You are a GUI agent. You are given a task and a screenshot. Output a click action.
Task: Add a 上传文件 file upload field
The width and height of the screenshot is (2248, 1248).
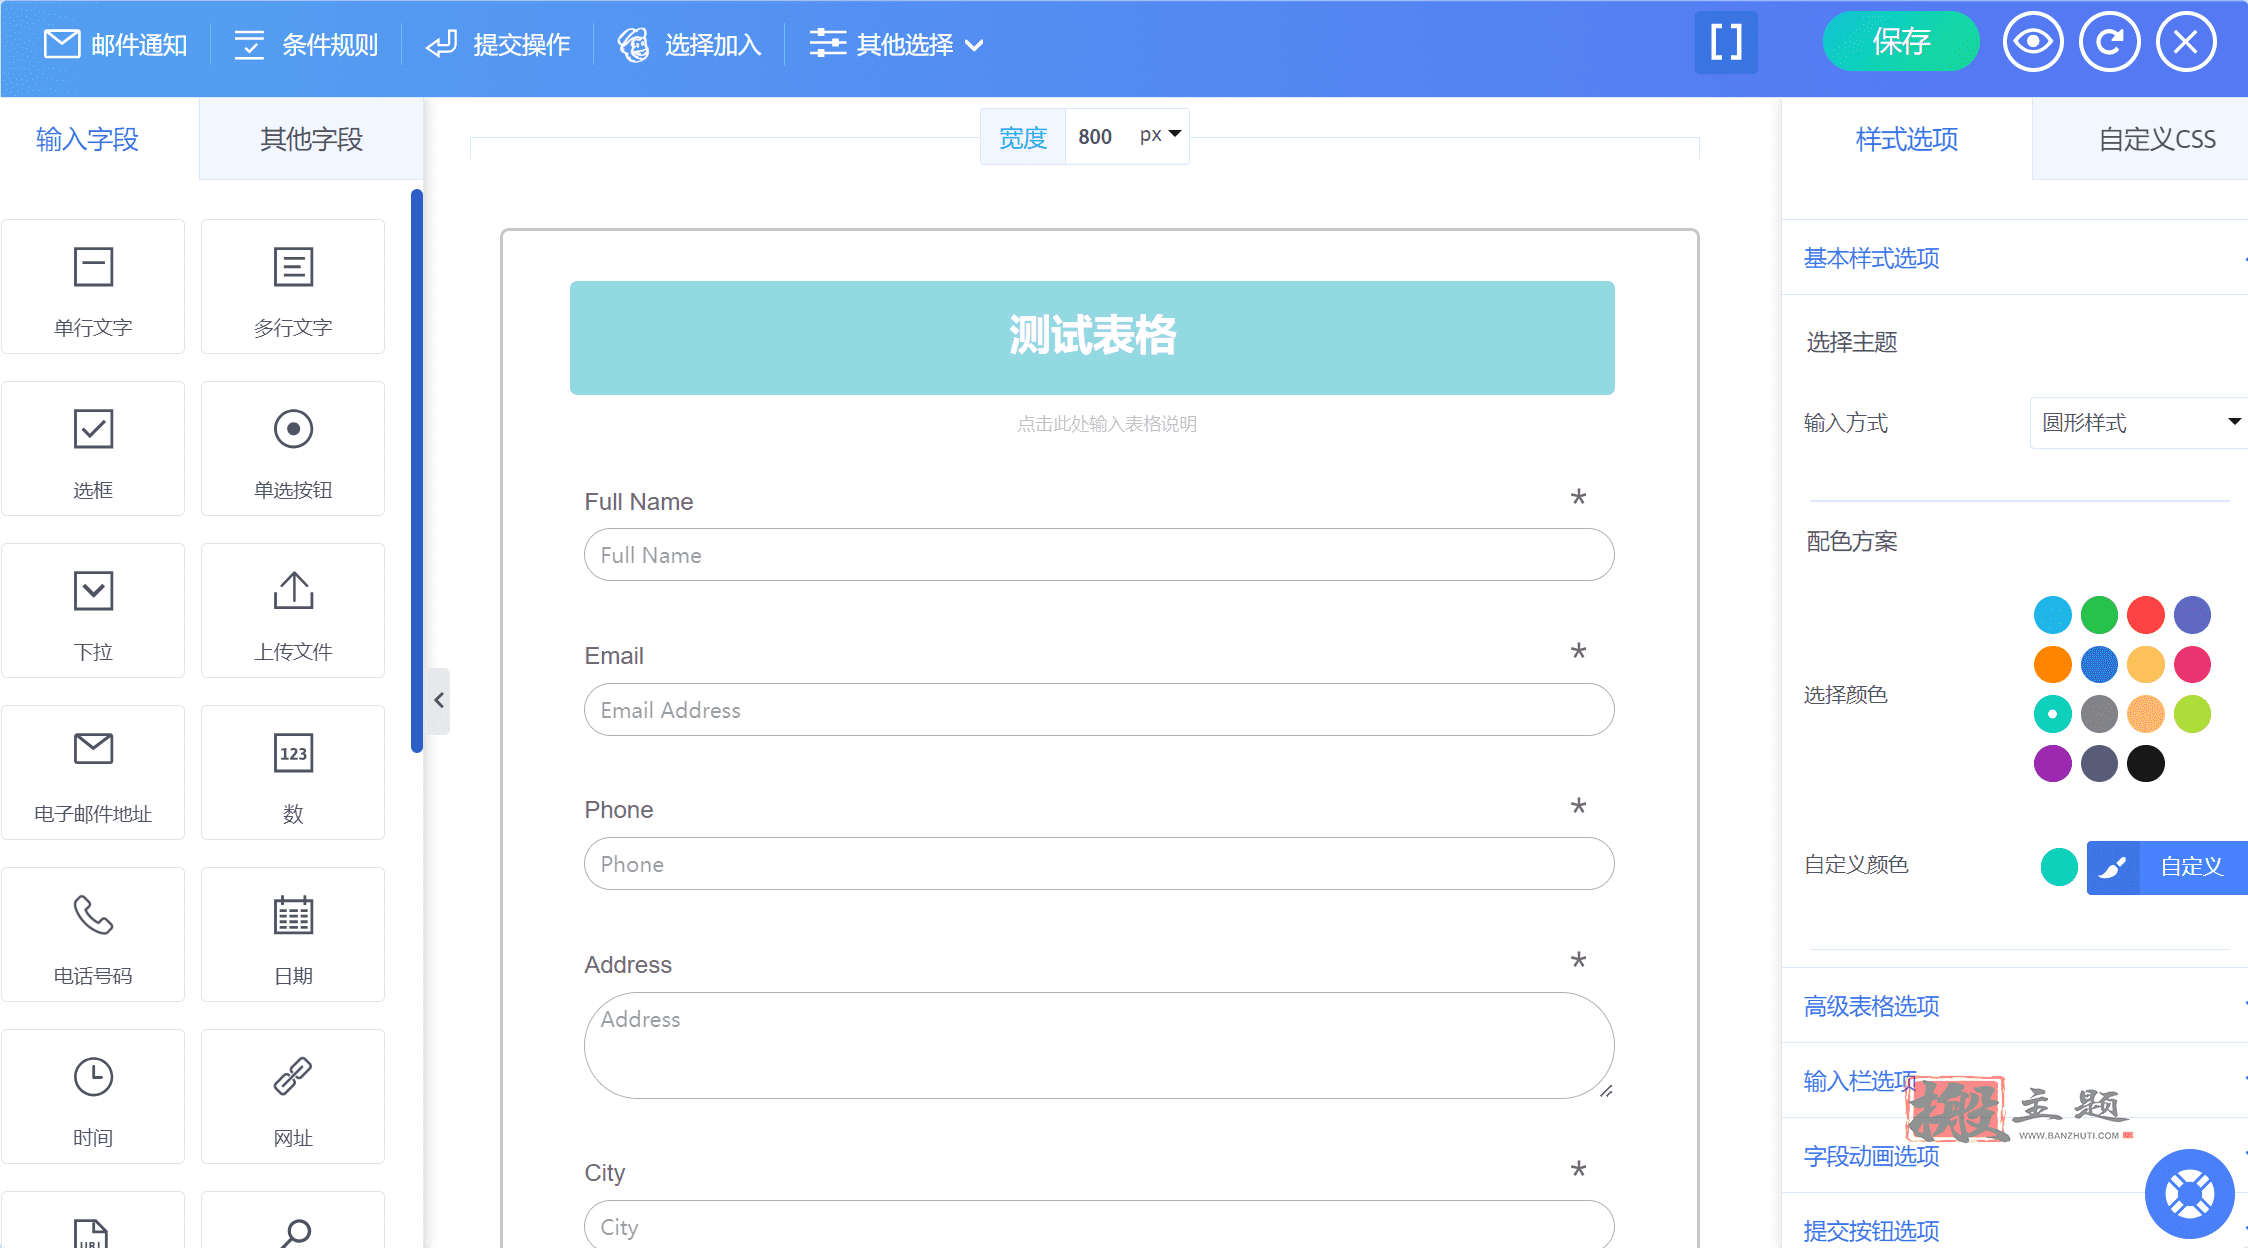tap(293, 611)
